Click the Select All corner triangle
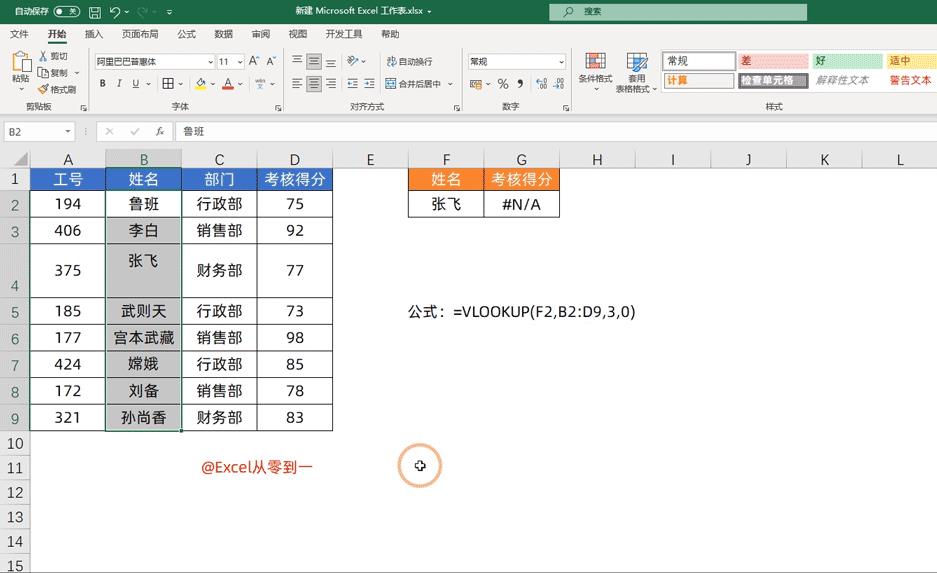The image size is (937, 573). [x=21, y=159]
